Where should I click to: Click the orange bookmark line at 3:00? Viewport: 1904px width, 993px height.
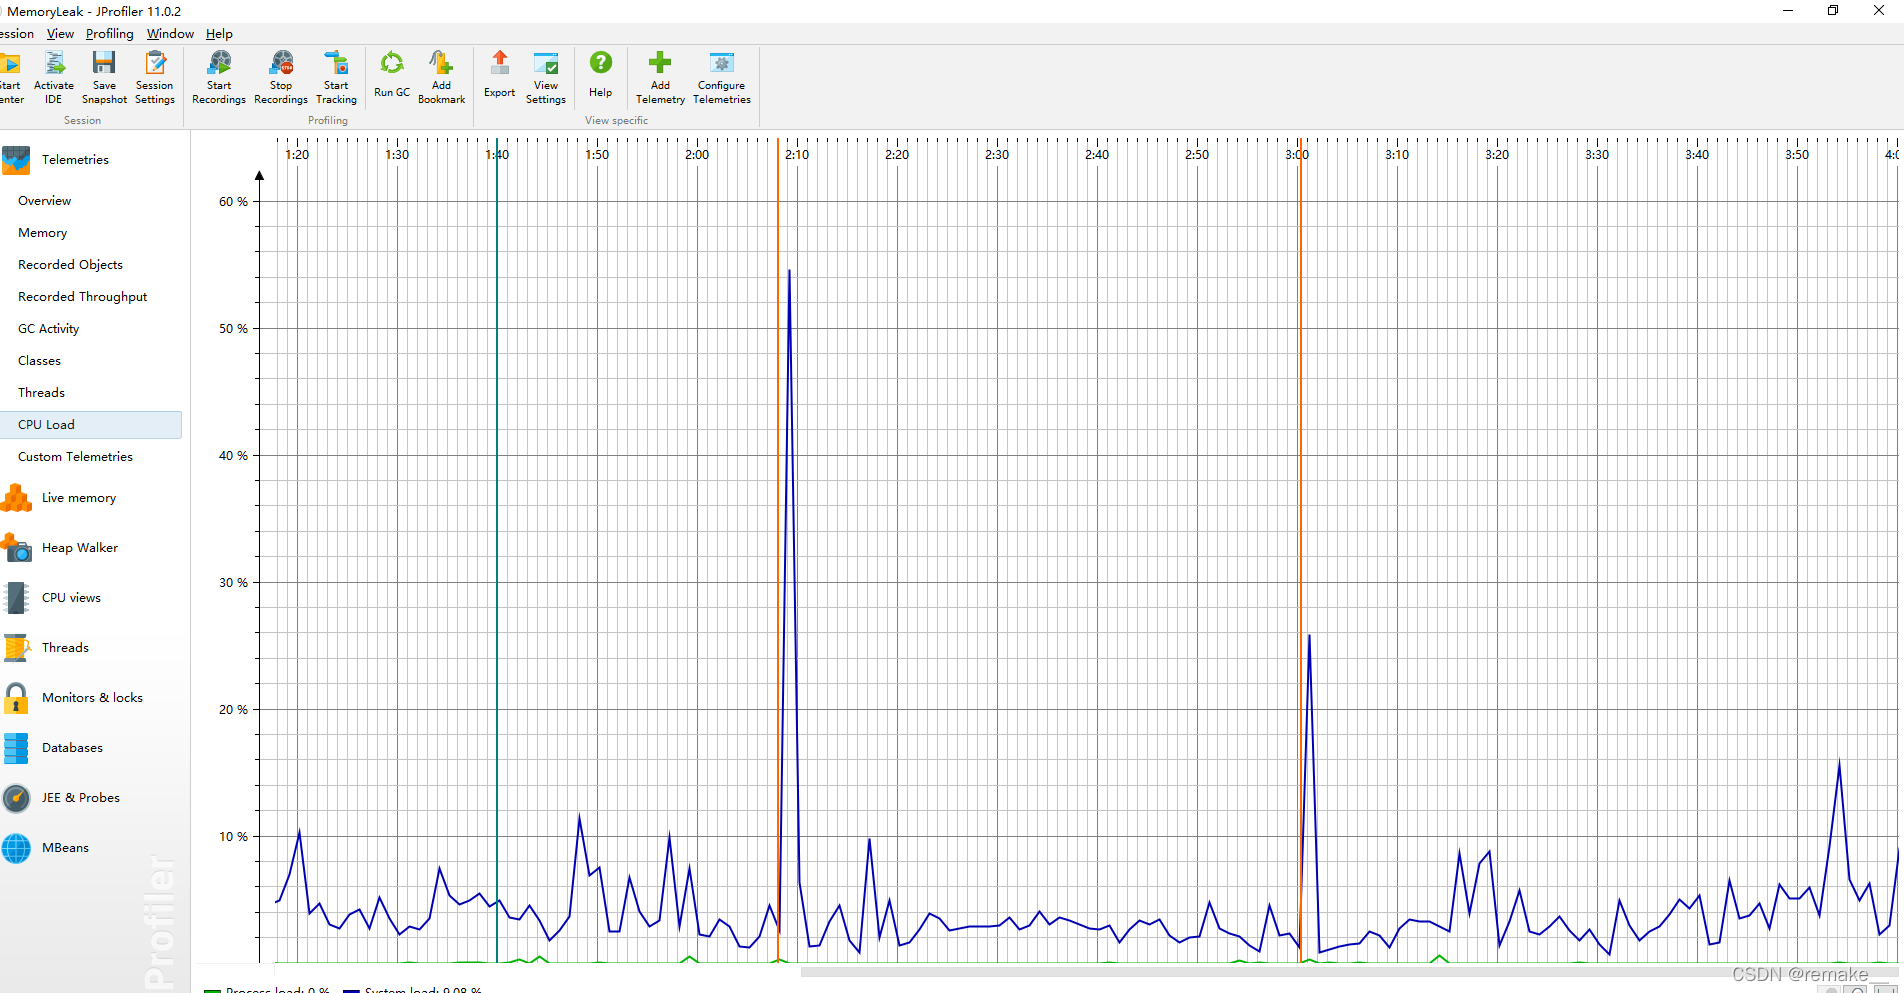[x=1300, y=550]
